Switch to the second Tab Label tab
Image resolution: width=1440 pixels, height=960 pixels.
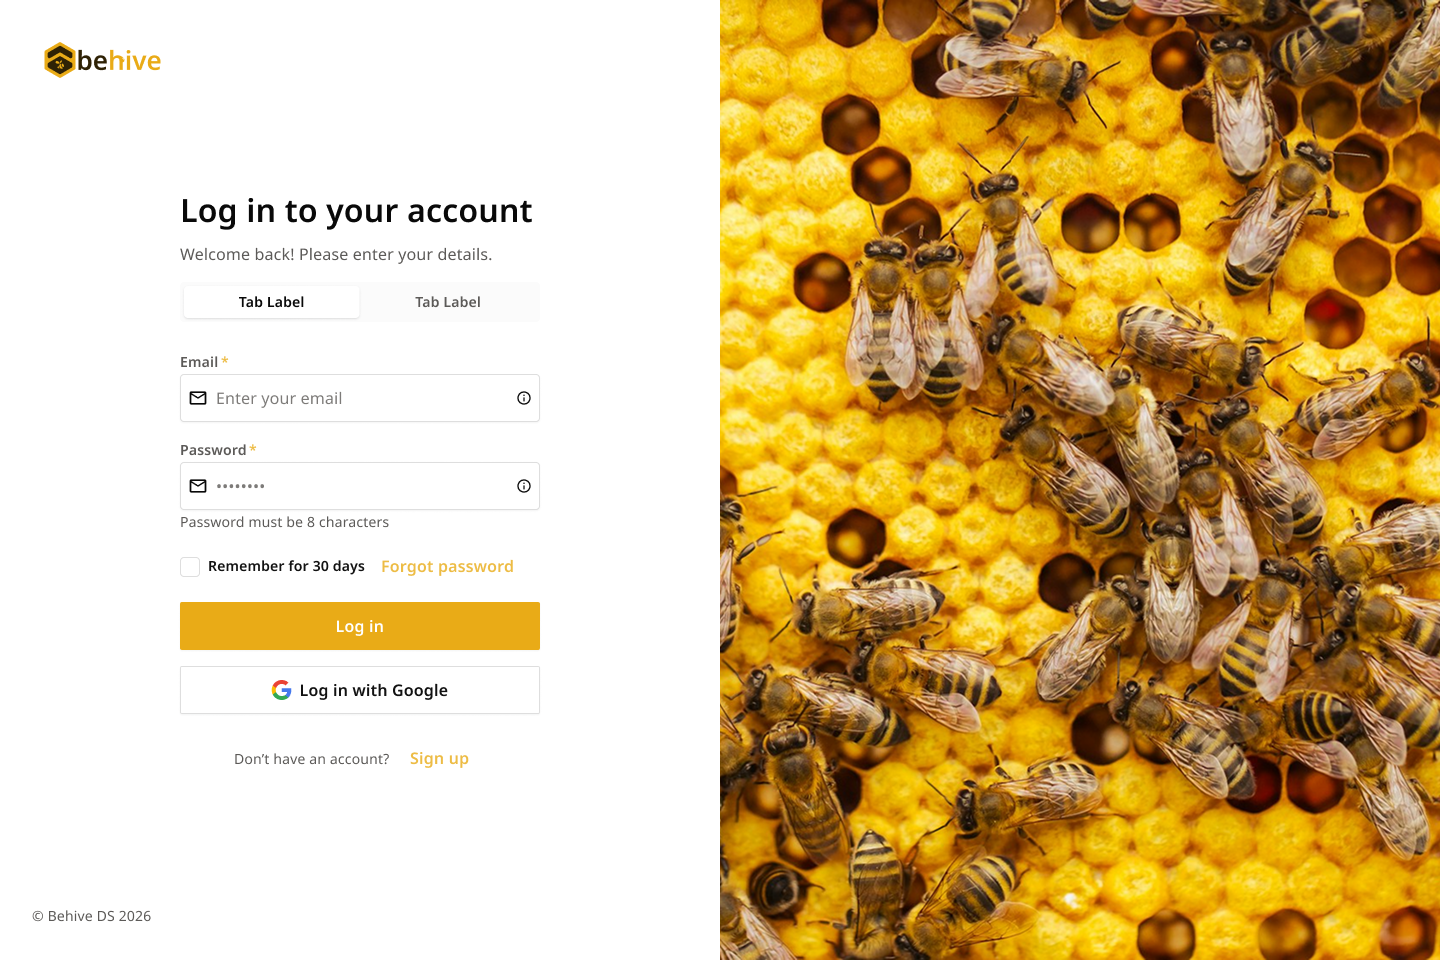coord(447,301)
